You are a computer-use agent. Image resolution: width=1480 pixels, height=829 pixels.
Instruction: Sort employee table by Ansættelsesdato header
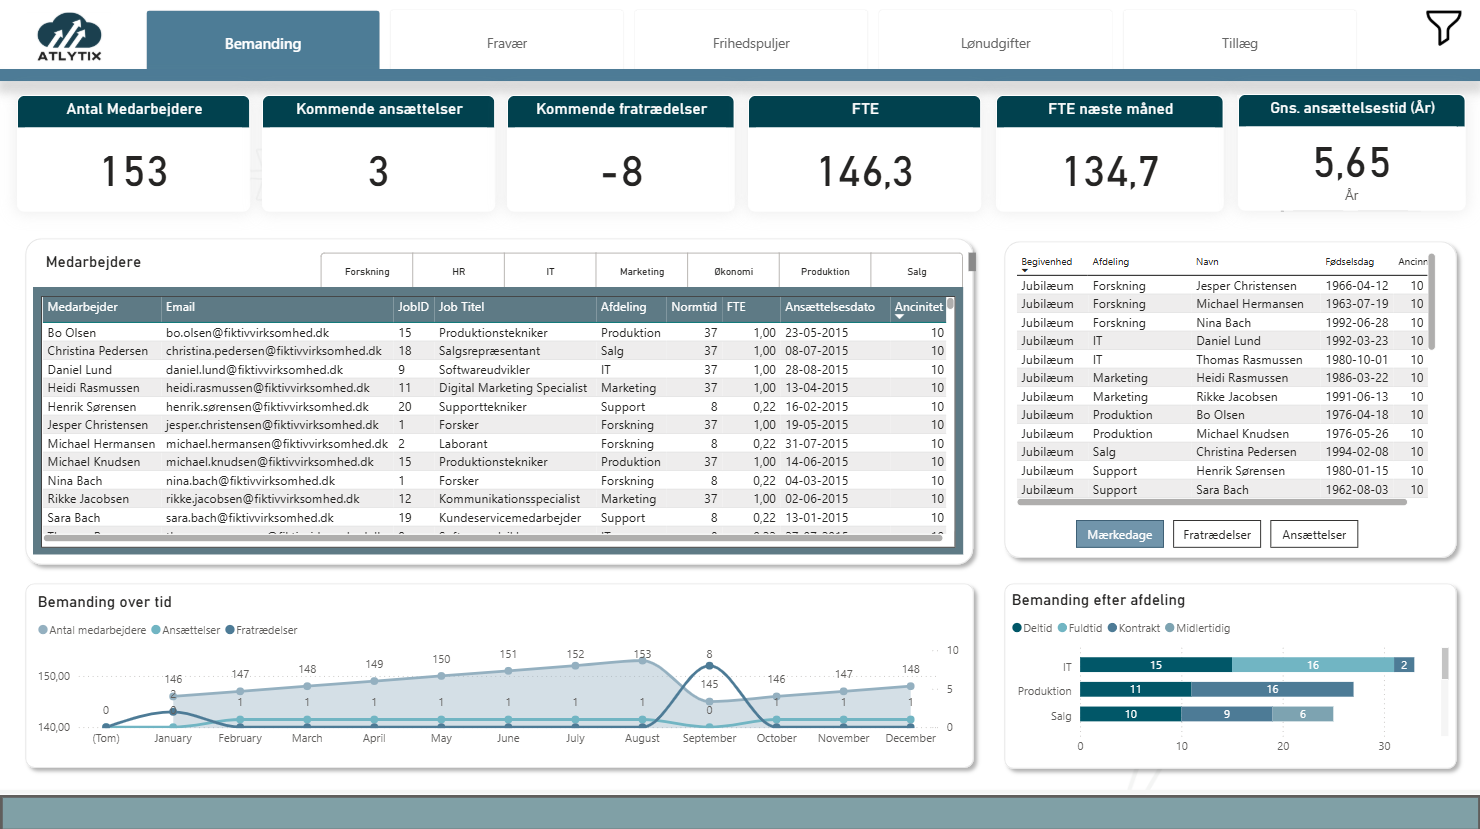coord(829,307)
